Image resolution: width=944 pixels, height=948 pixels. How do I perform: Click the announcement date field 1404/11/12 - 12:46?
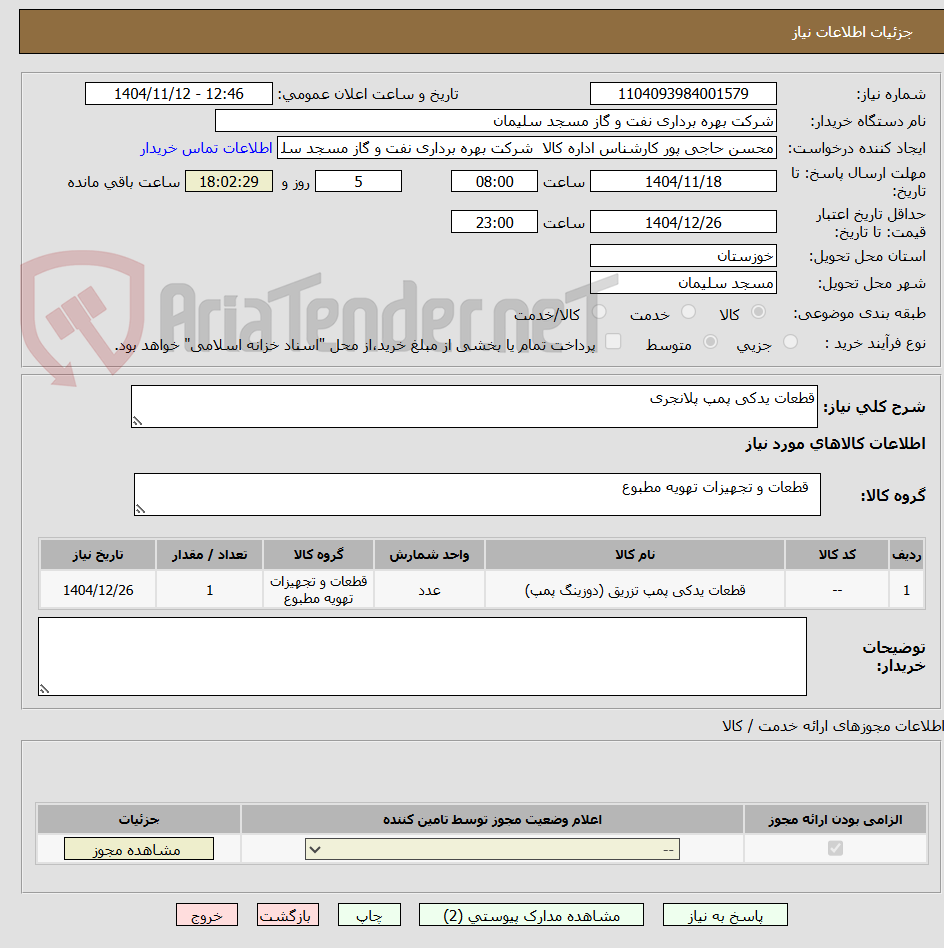[178, 94]
